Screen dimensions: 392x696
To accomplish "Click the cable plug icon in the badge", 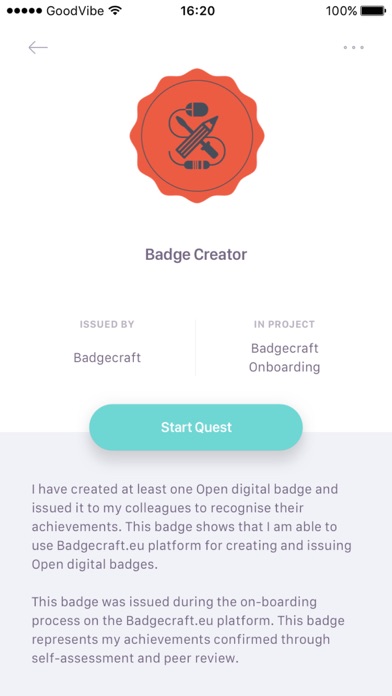I will (196, 165).
